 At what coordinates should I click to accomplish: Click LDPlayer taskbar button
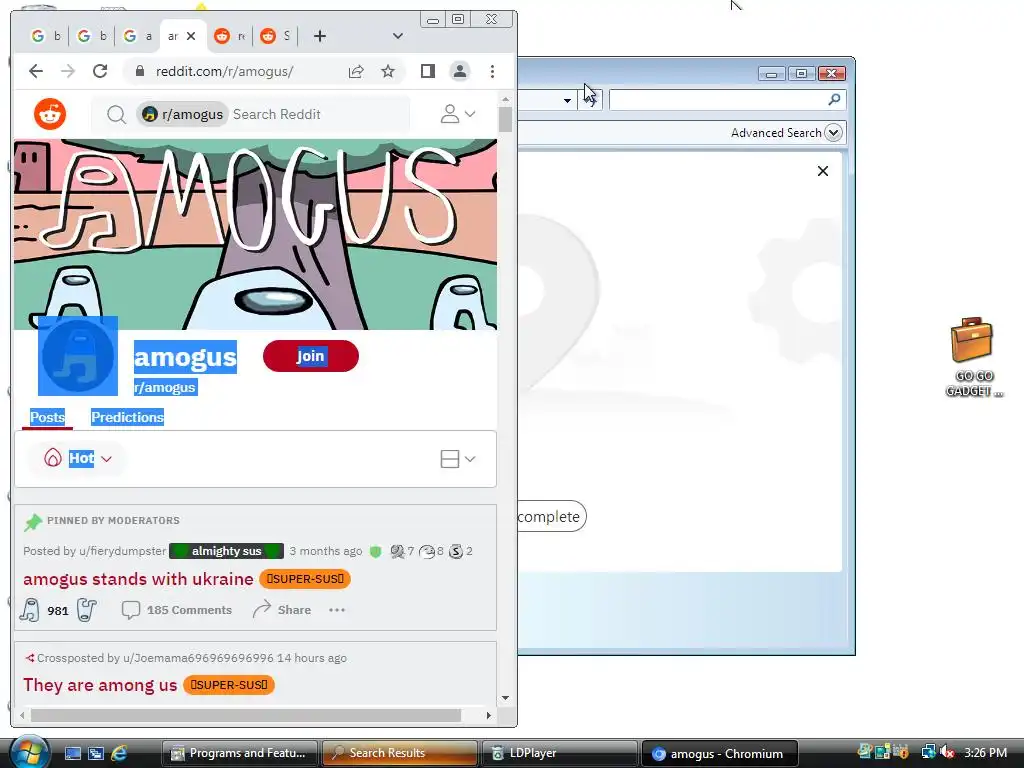(559, 753)
